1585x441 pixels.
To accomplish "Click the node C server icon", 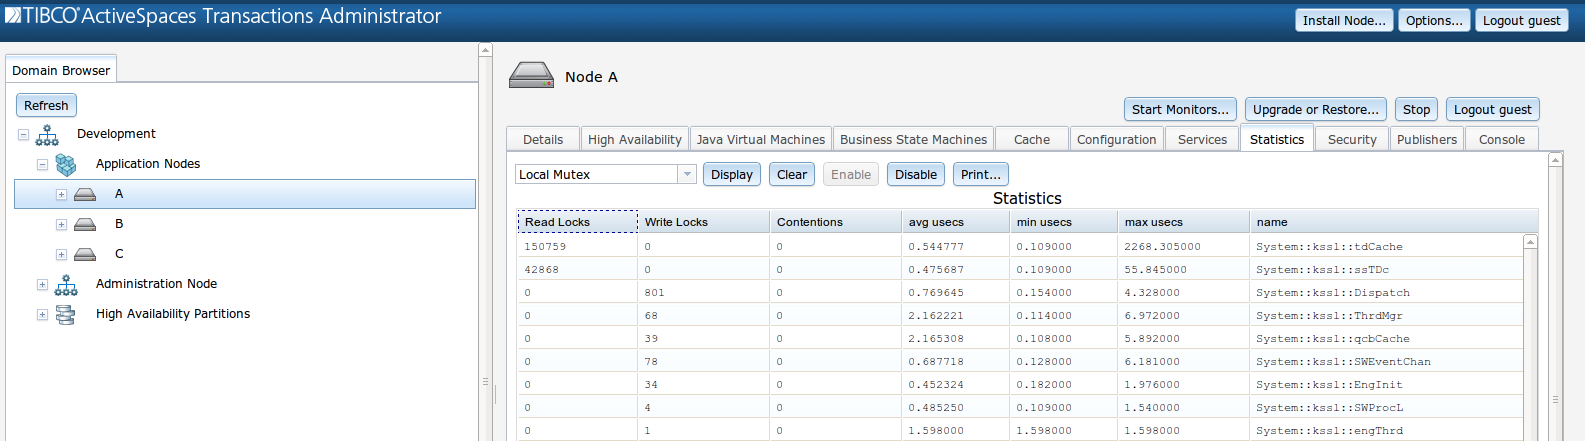I will coord(85,254).
